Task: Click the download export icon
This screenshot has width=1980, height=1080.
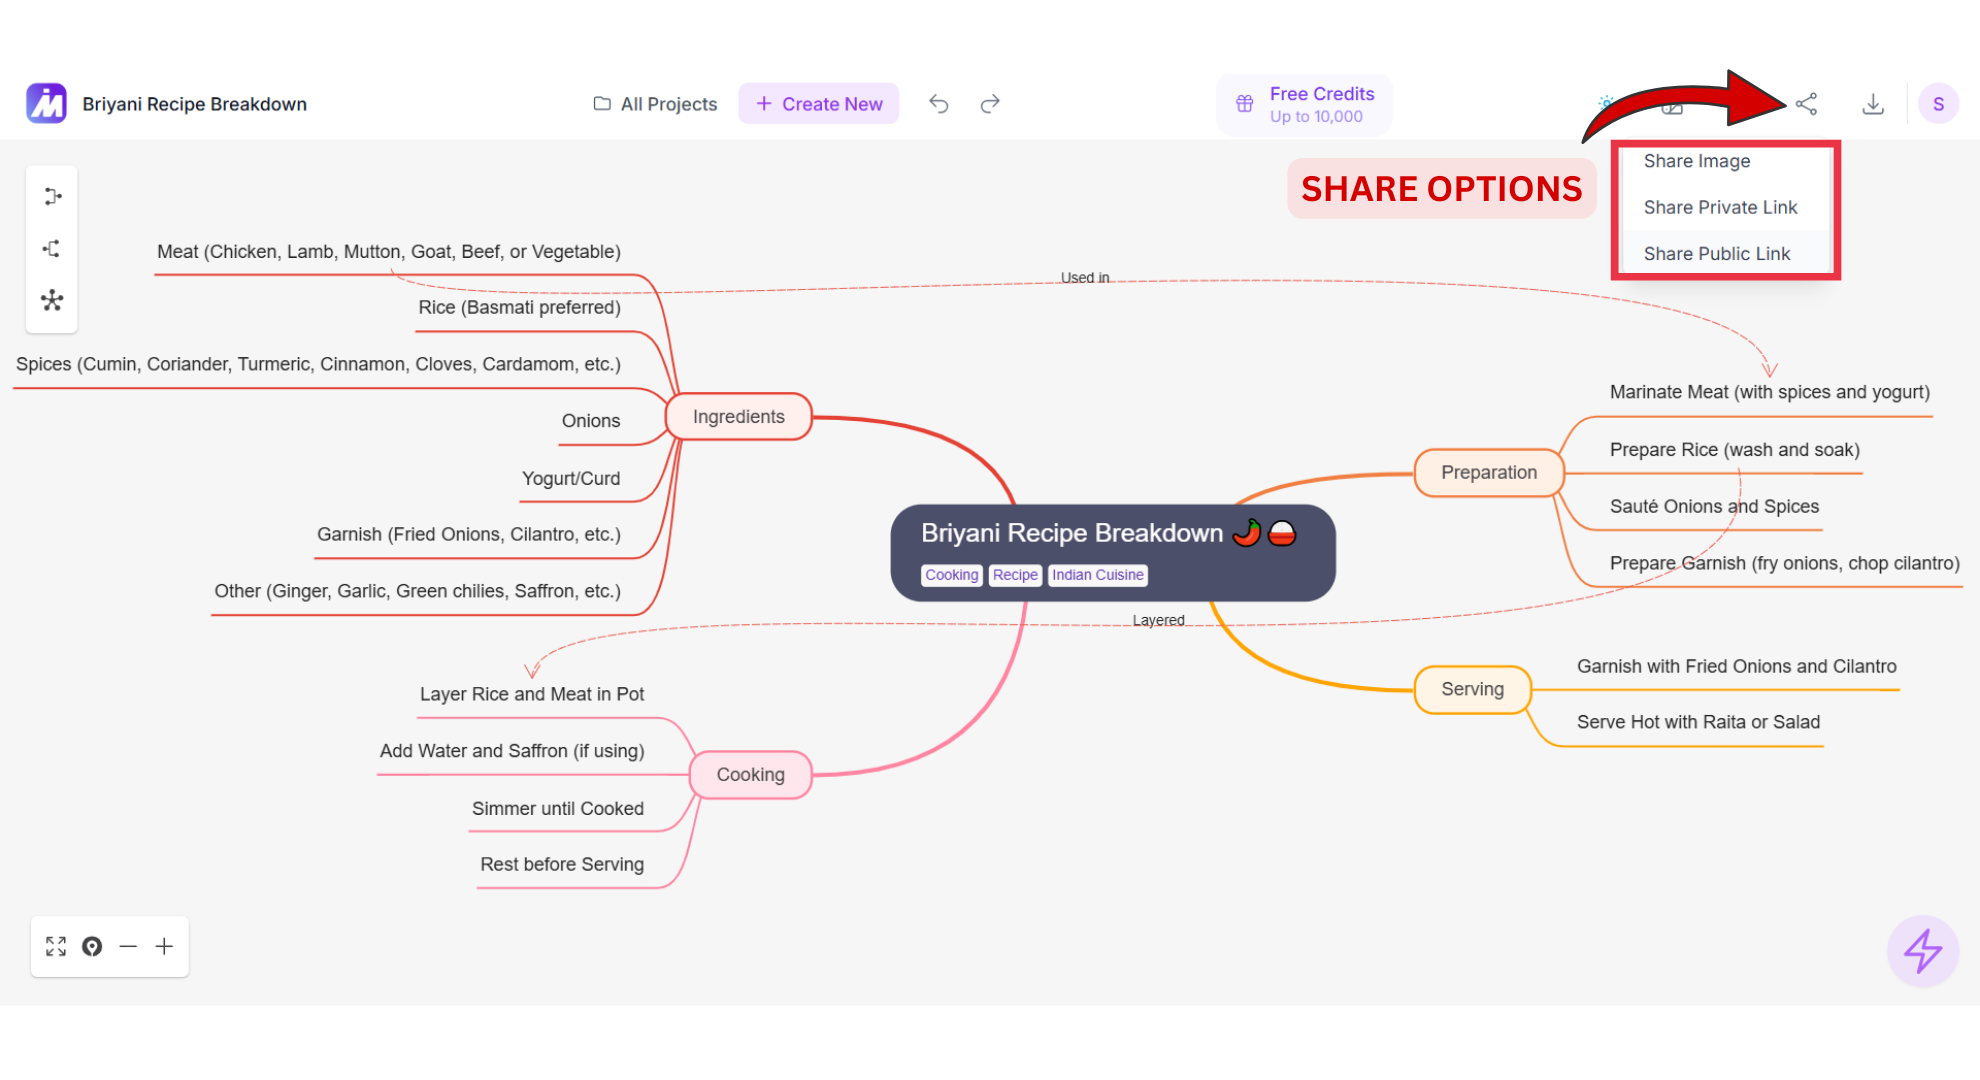Action: coord(1873,104)
